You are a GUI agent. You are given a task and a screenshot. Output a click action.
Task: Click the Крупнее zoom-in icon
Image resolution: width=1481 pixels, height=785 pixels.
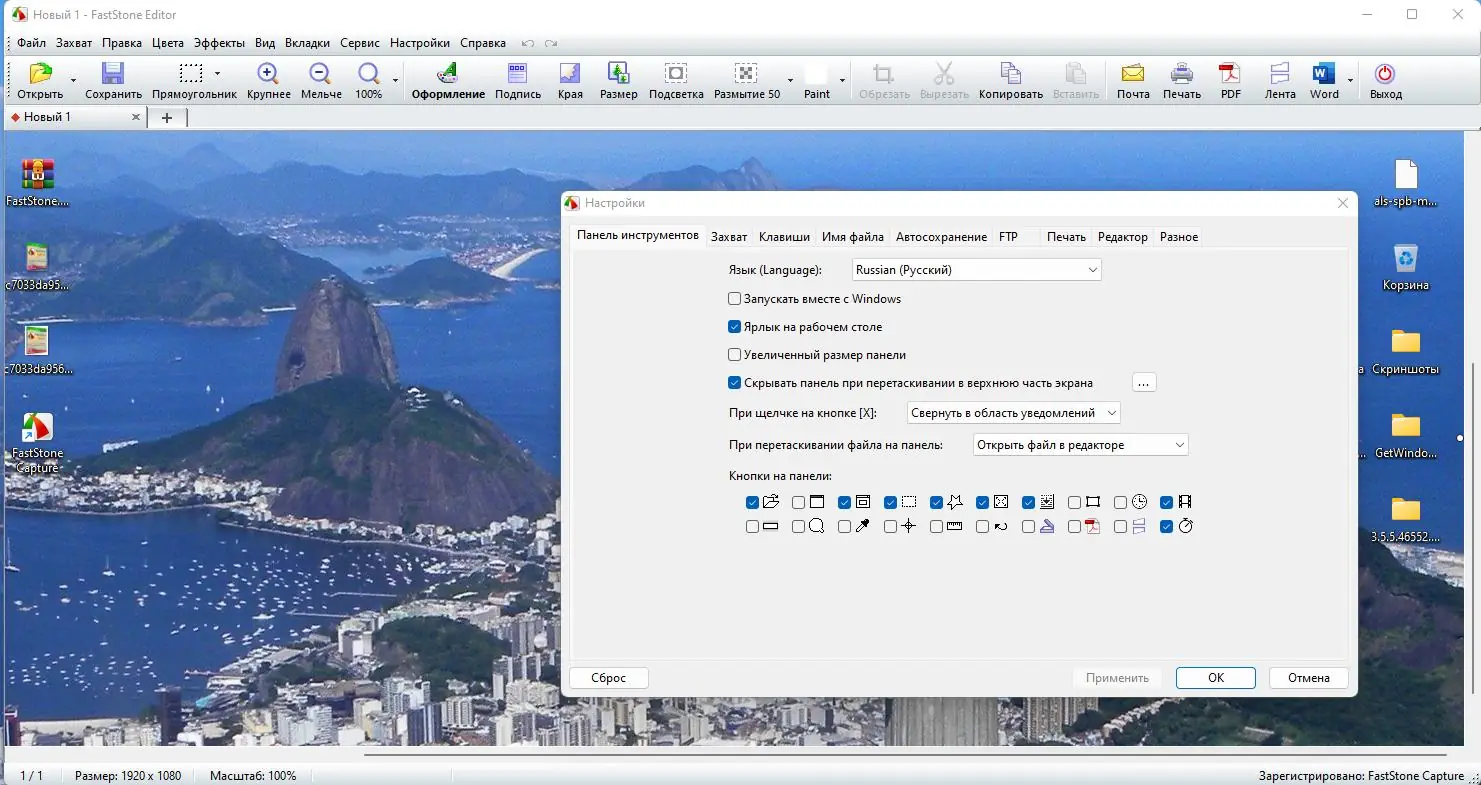pyautogui.click(x=268, y=74)
